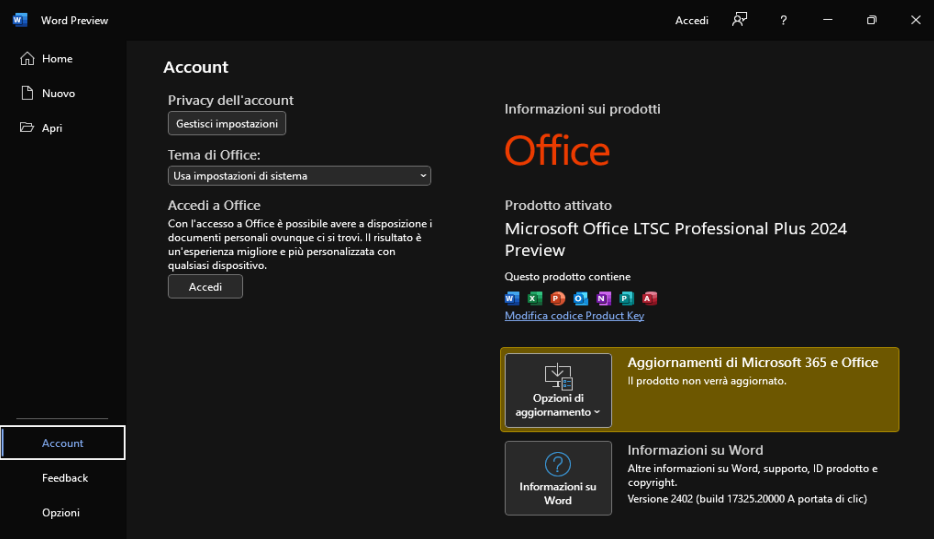This screenshot has height=539, width=934.
Task: Expand the Tema di Office dropdown
Action: tap(299, 176)
